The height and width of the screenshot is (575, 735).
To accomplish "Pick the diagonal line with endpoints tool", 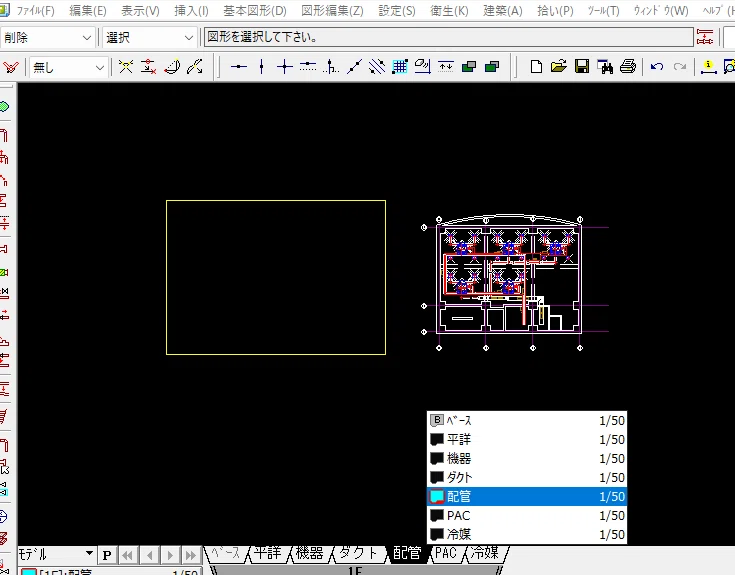I will pyautogui.click(x=354, y=67).
